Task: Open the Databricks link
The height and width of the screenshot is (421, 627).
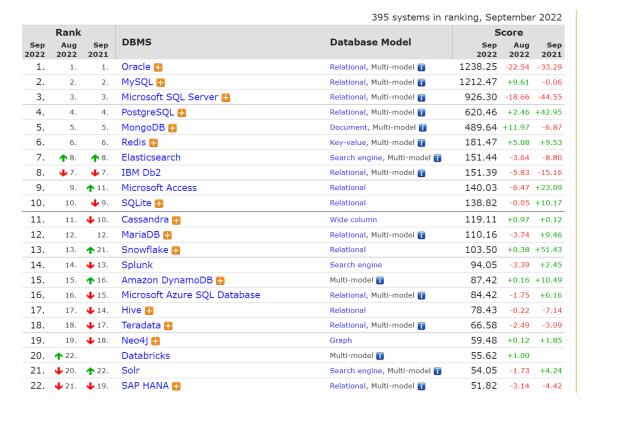Action: (146, 356)
